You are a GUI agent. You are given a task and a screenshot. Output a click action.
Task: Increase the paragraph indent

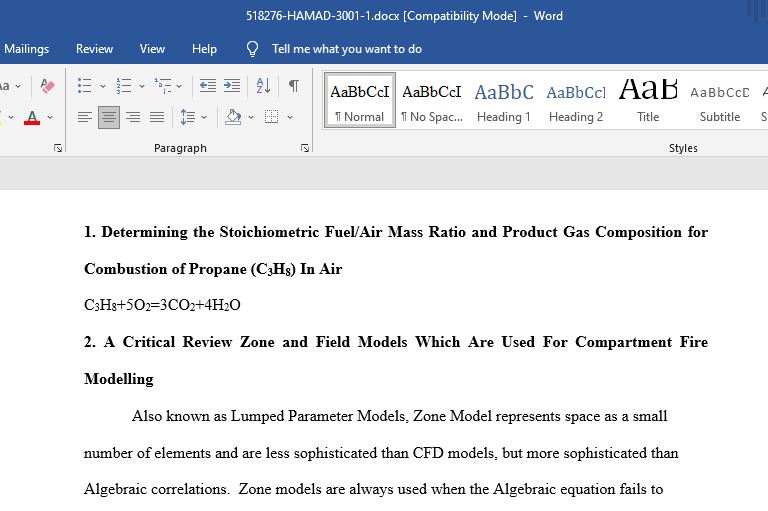(232, 86)
